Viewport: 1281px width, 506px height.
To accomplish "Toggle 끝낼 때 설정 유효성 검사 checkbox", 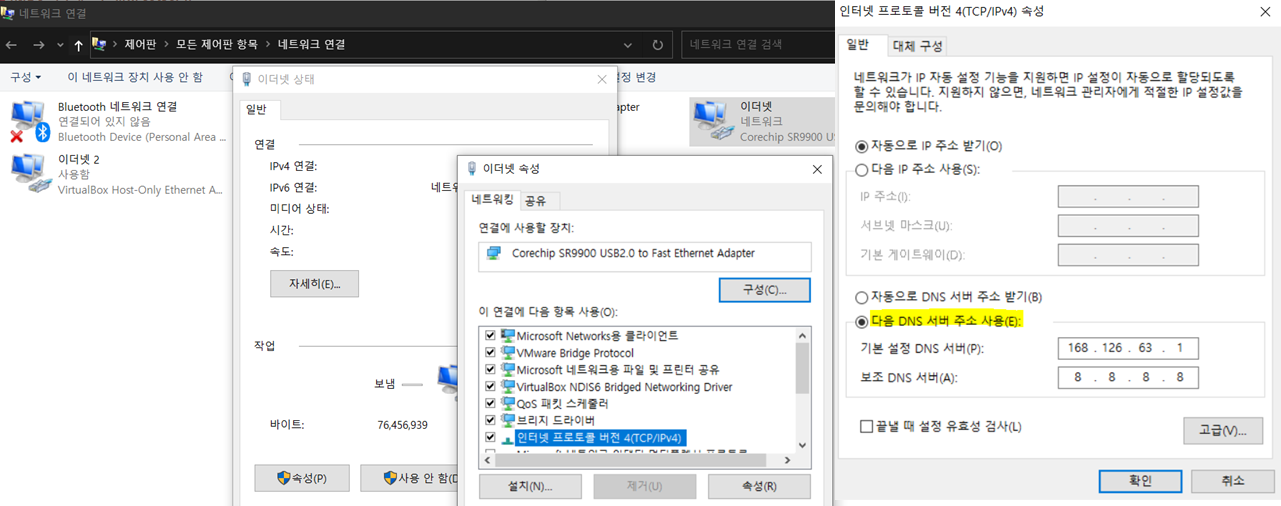I will (866, 427).
